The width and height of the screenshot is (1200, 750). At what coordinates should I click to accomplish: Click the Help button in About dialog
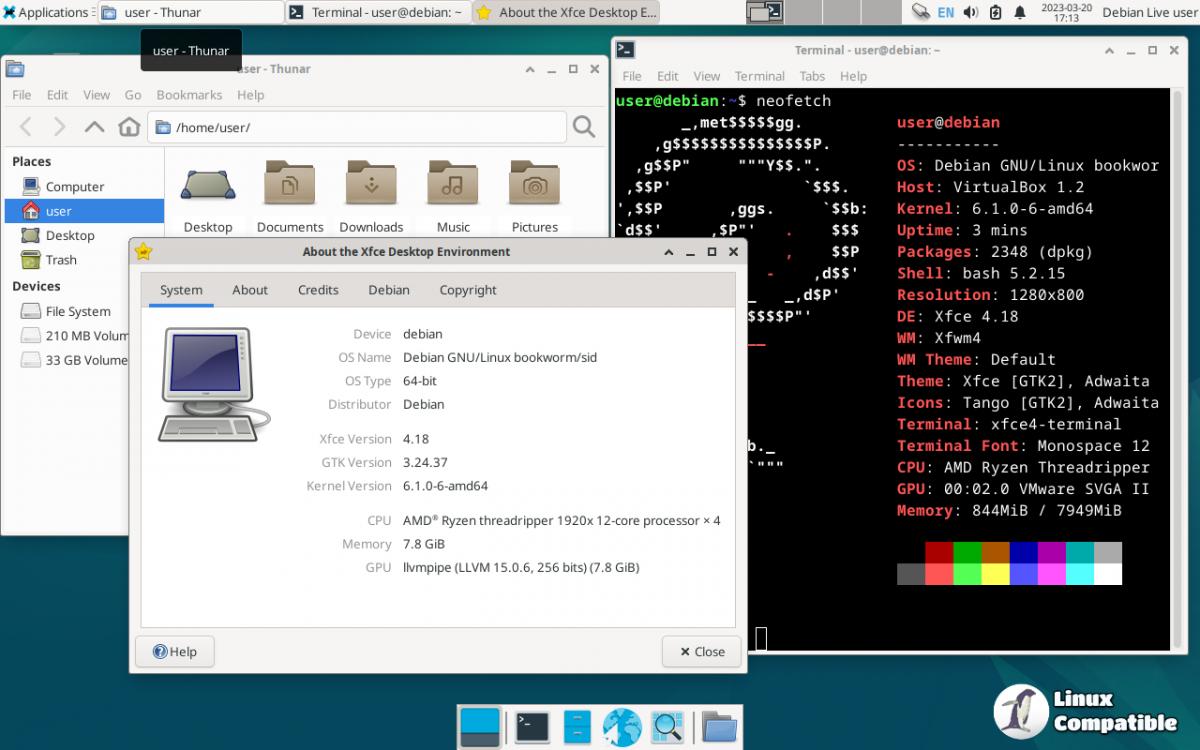[x=175, y=652]
